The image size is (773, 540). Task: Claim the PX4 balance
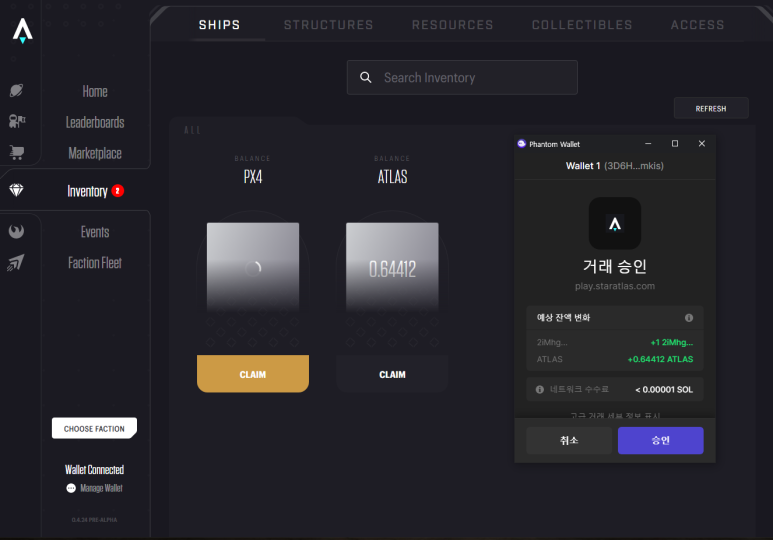point(253,374)
